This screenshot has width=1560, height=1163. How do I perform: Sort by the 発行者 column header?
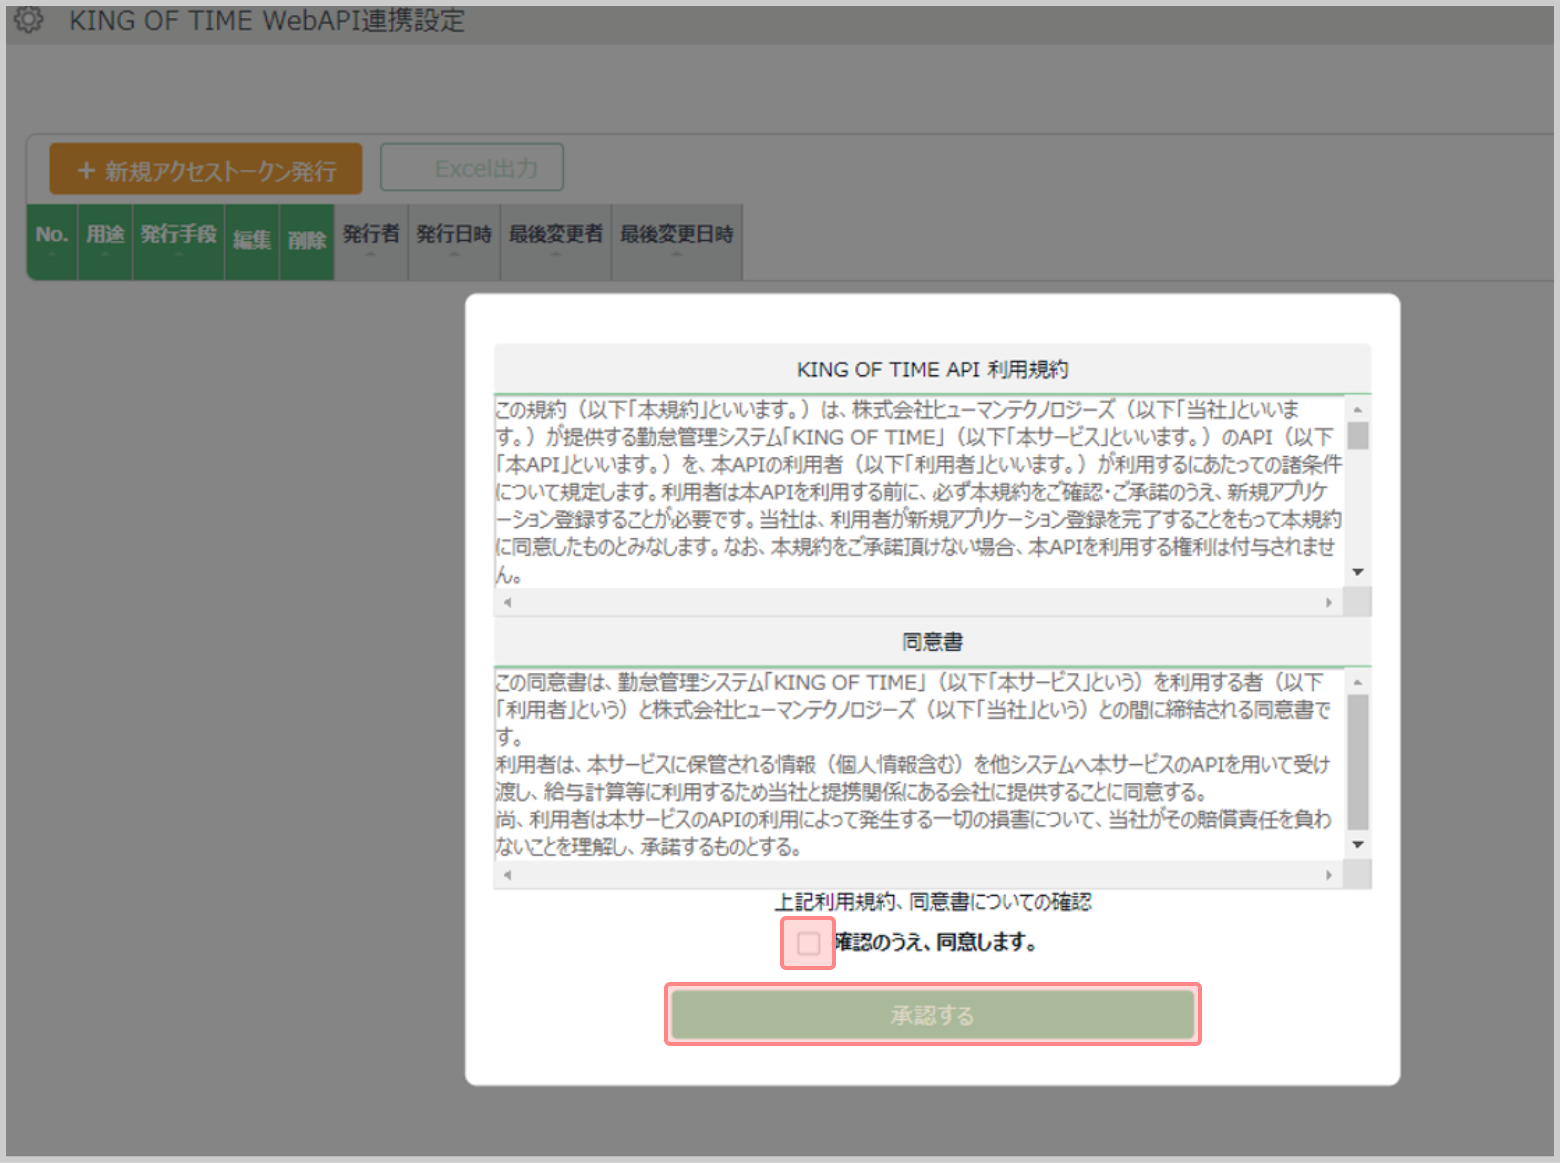click(371, 241)
